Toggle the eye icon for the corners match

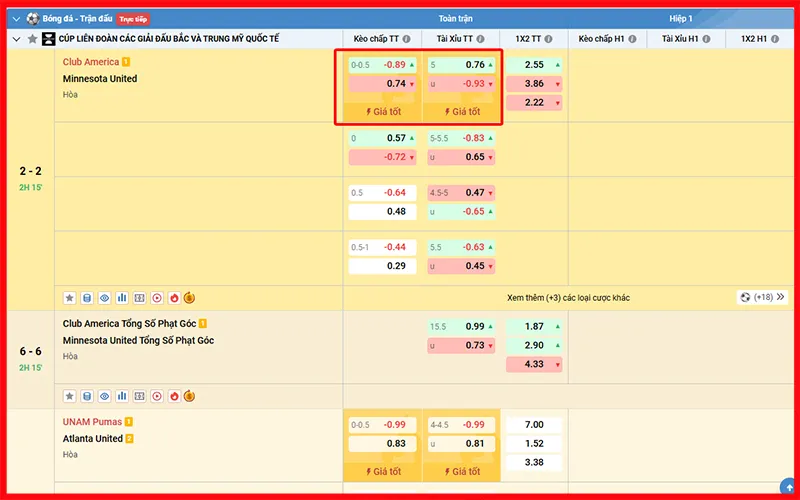pos(104,396)
